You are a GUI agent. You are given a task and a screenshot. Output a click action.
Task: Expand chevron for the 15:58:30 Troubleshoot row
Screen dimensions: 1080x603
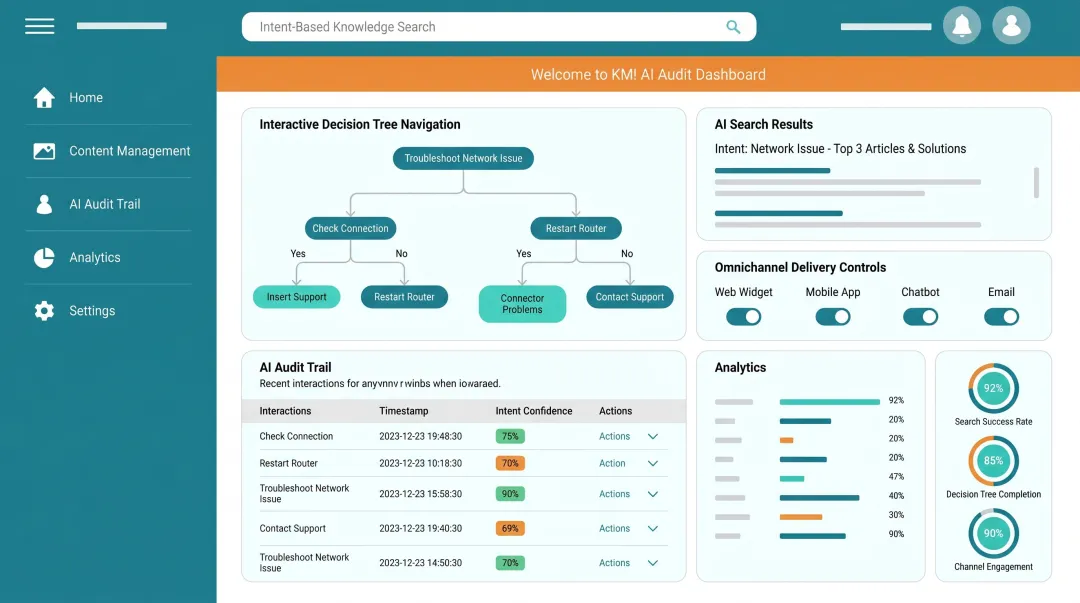(x=653, y=494)
